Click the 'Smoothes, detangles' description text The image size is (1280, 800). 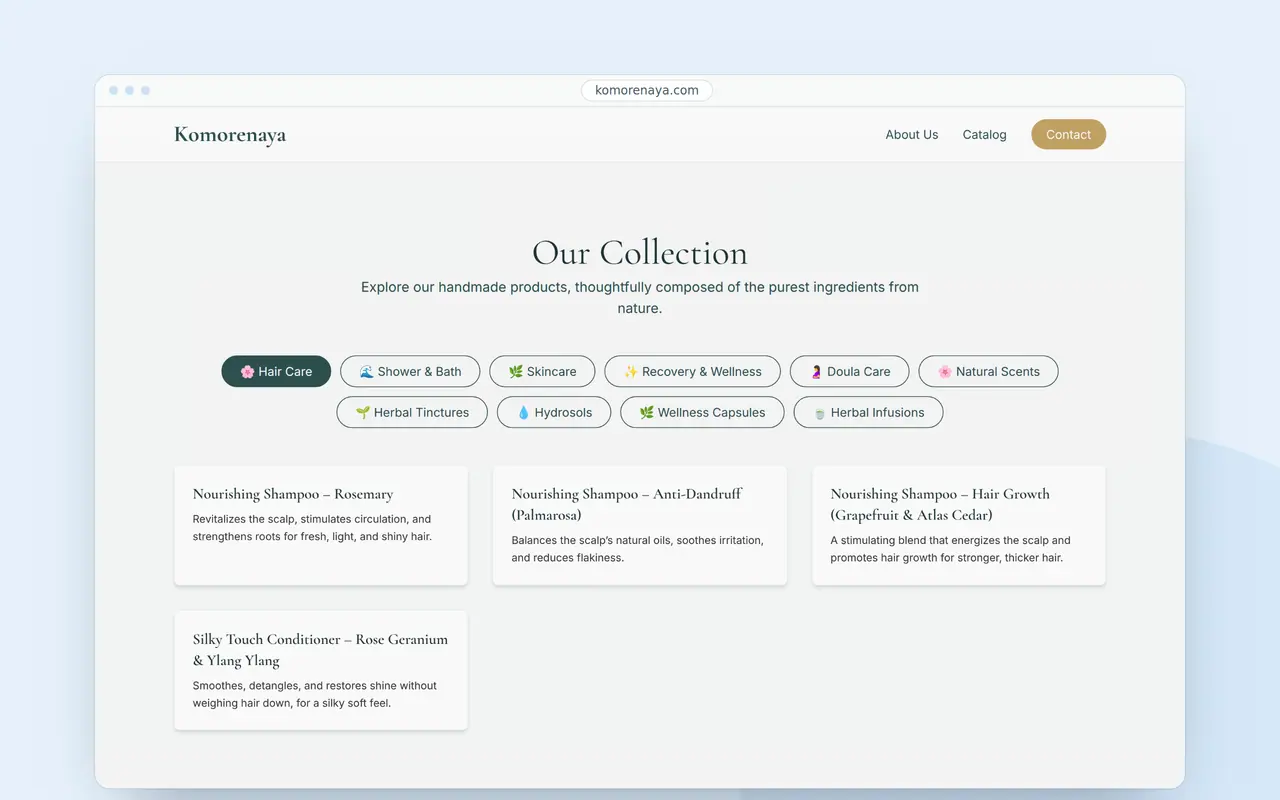click(315, 694)
